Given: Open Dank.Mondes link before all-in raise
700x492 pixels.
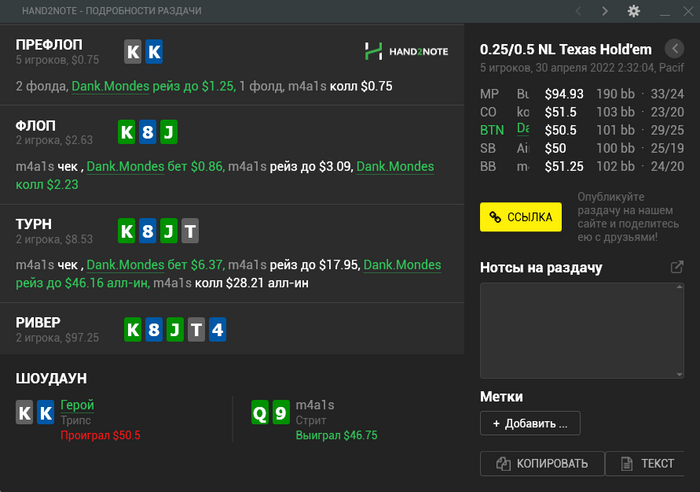Looking at the screenshot, I should click(x=402, y=264).
